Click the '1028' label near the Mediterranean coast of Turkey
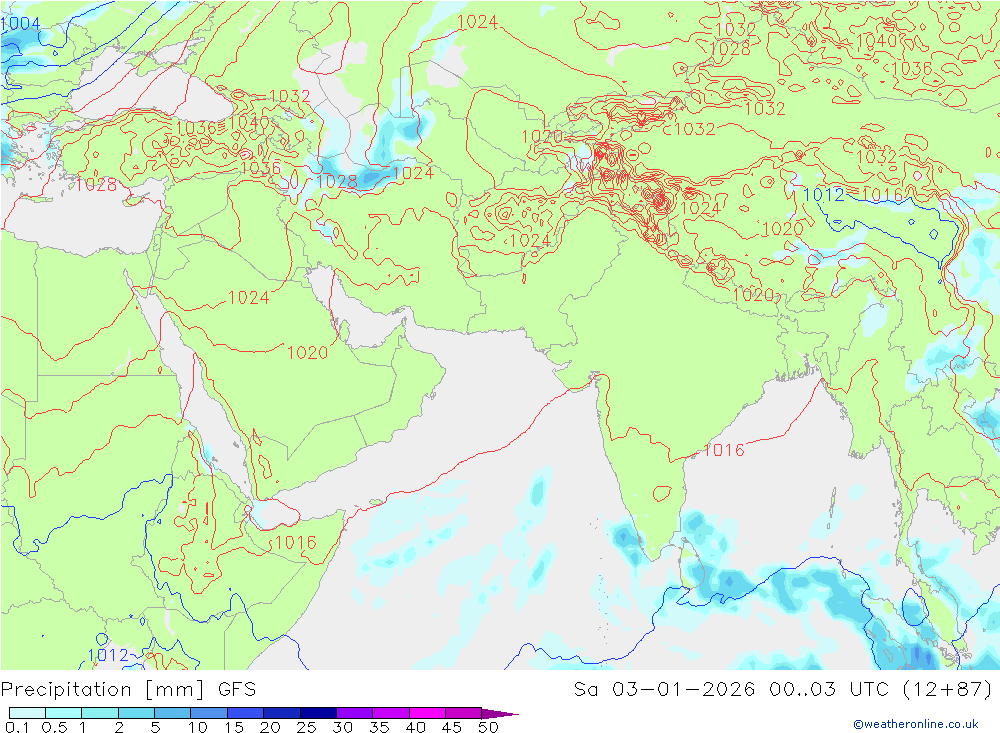Viewport: 1000px width, 733px height. point(96,185)
